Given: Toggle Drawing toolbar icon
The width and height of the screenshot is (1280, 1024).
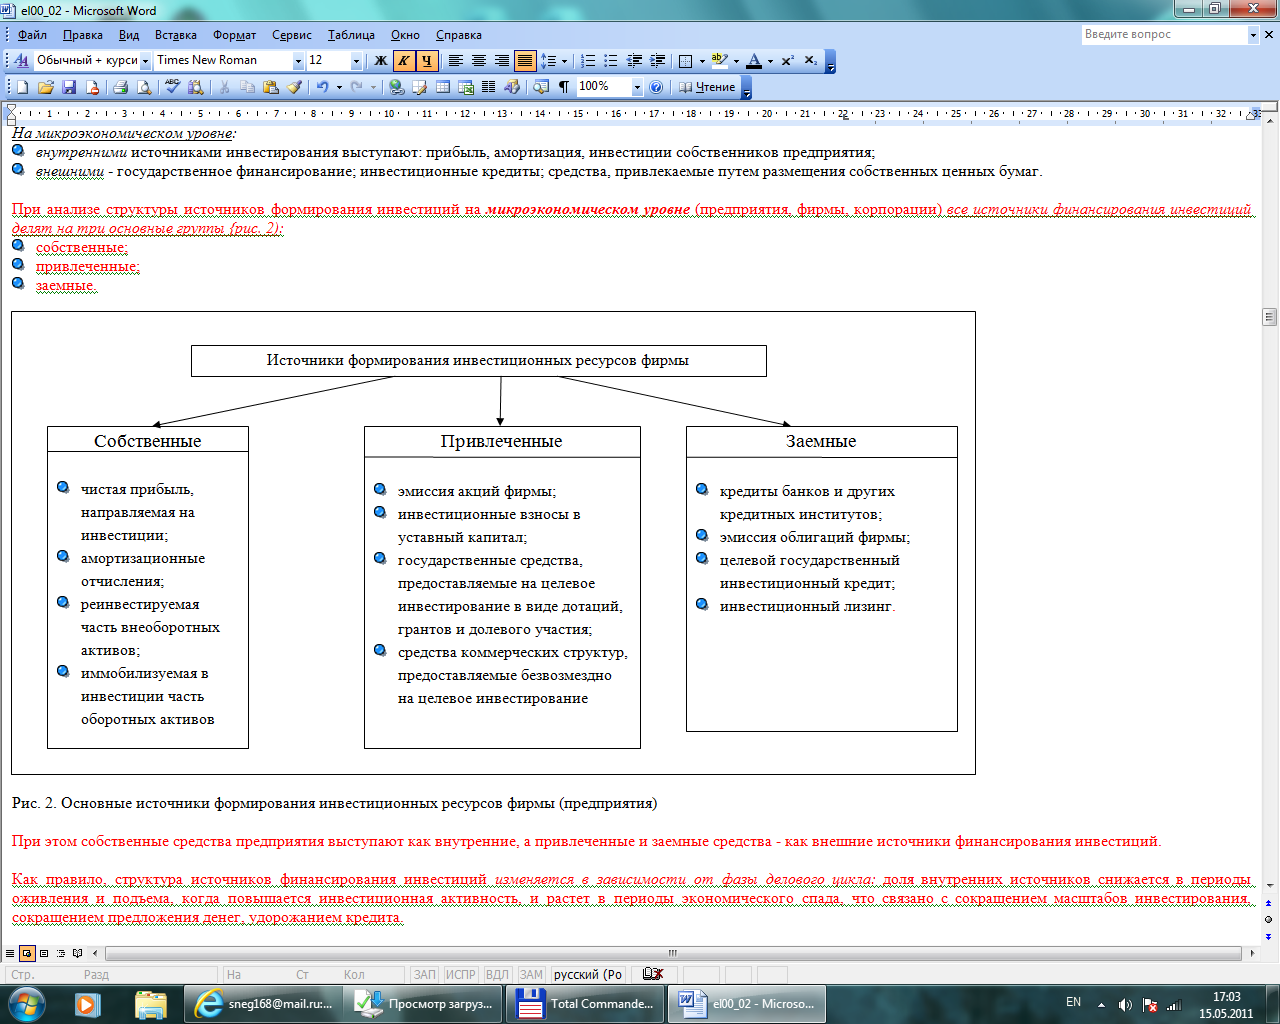Looking at the screenshot, I should pyautogui.click(x=512, y=87).
